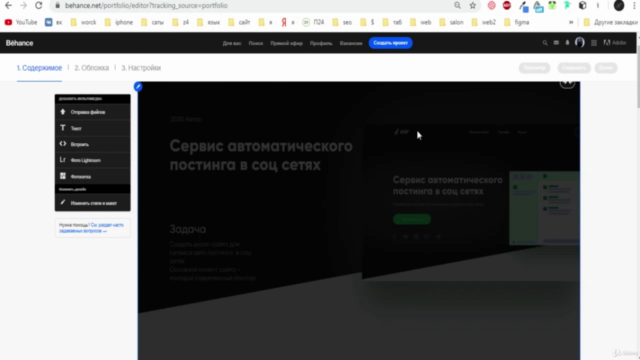Click the browser address bar URL

(146, 6)
